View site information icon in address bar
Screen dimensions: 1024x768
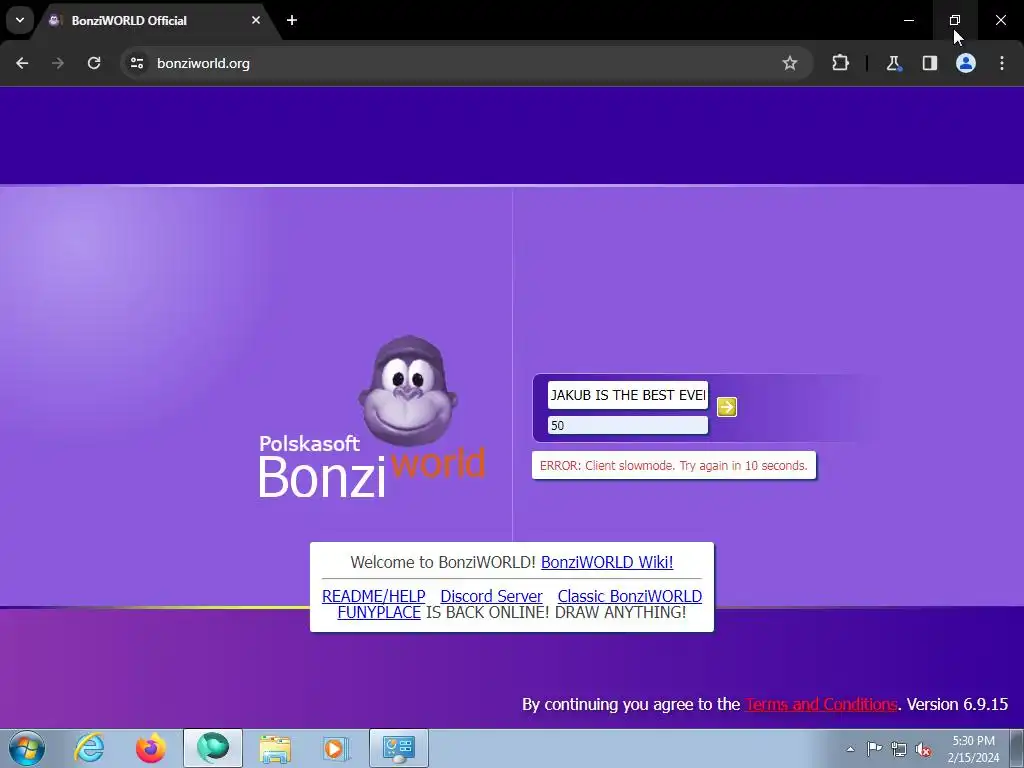pos(136,63)
